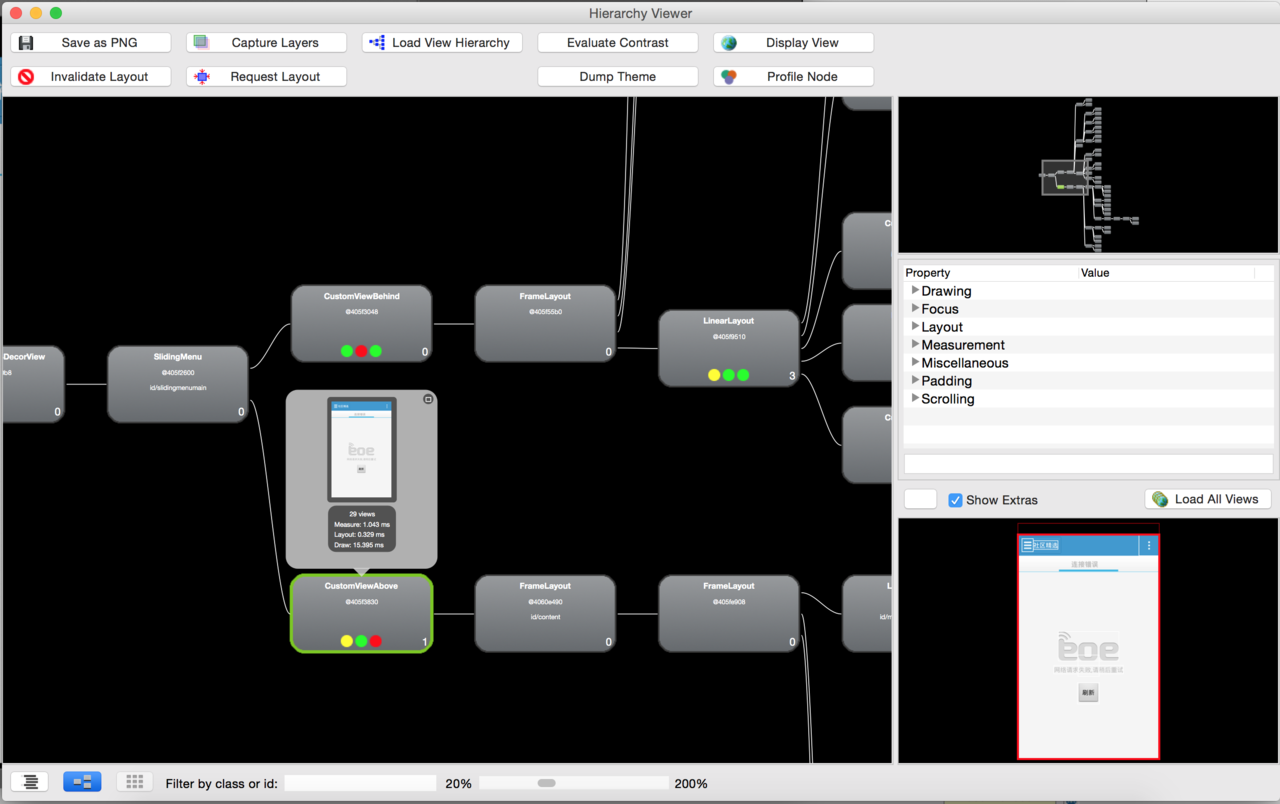Viewport: 1280px width, 804px height.
Task: Click Dump Theme button
Action: pyautogui.click(x=618, y=77)
